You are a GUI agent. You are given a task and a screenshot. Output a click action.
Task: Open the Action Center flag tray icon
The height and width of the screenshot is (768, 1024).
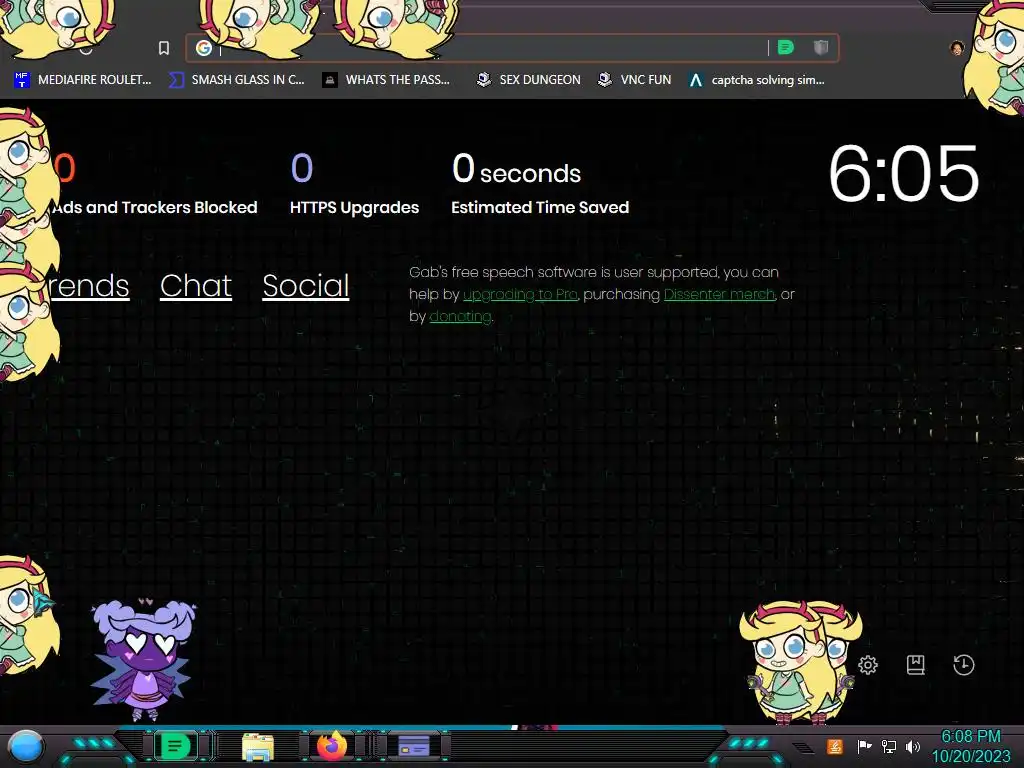(865, 746)
